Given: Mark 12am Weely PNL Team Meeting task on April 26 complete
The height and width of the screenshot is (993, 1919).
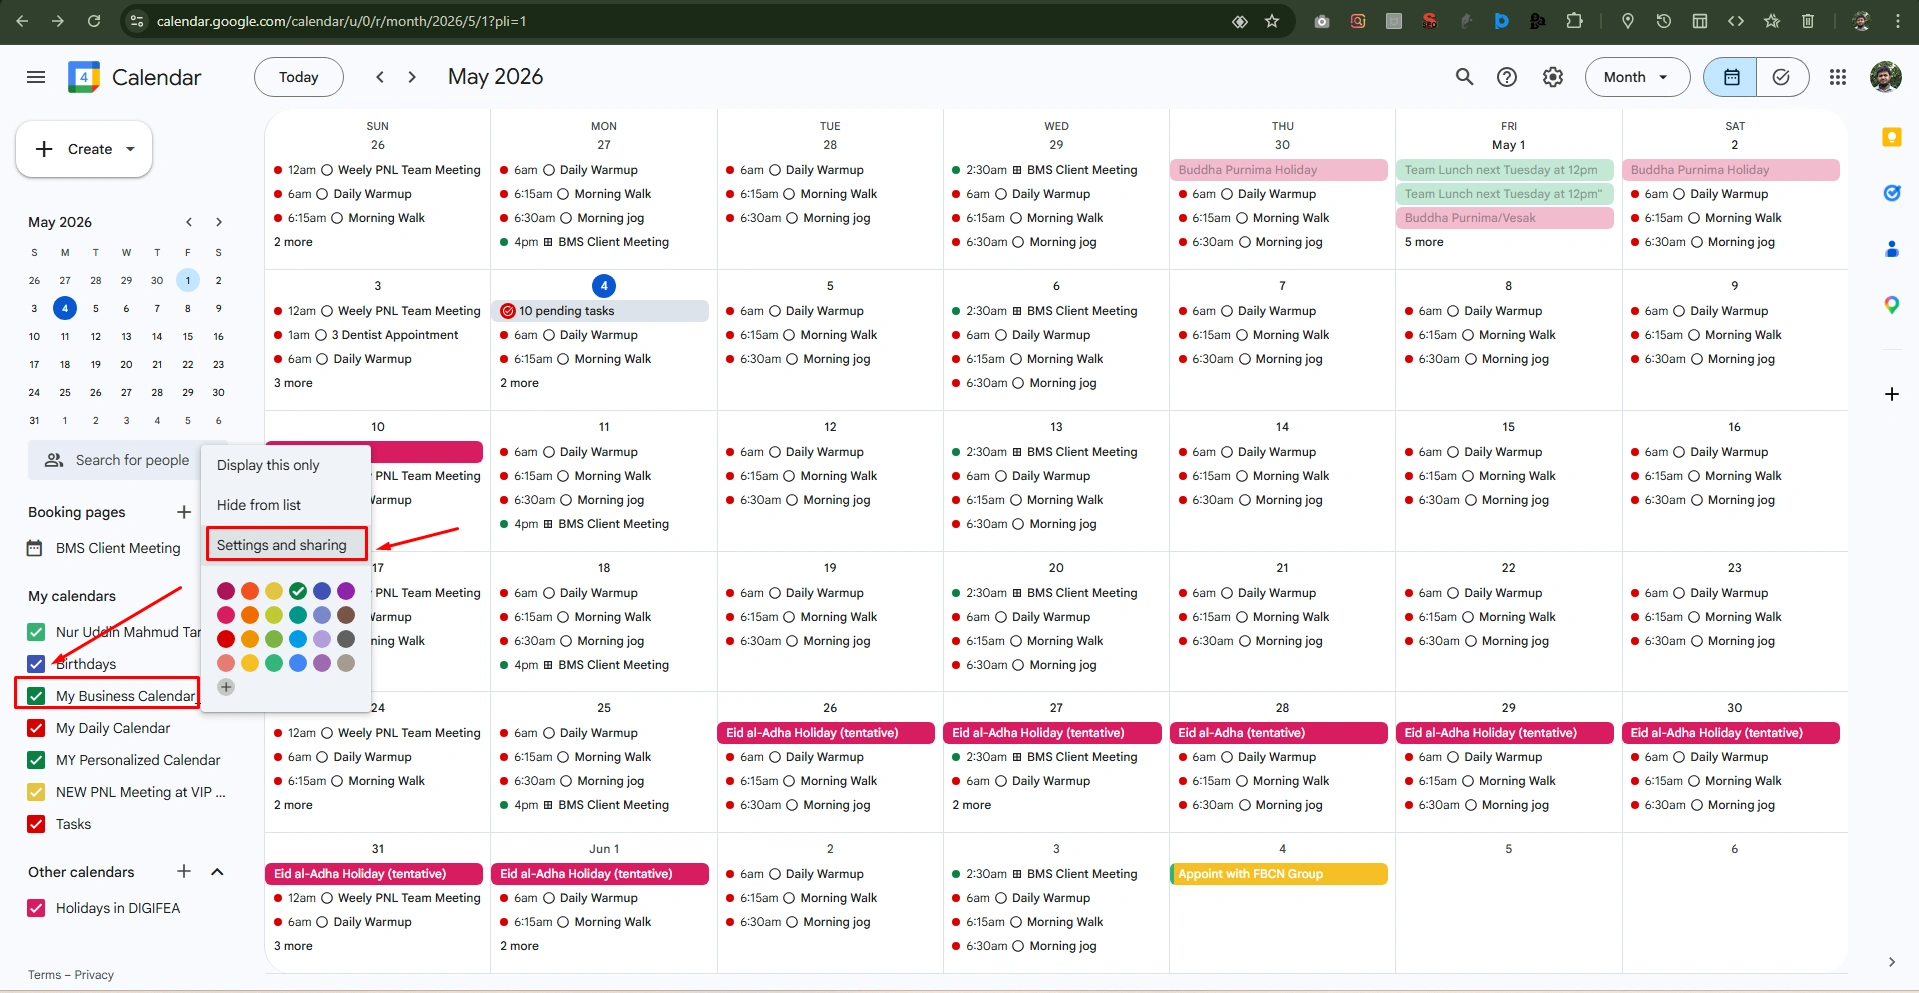Looking at the screenshot, I should click(x=326, y=170).
